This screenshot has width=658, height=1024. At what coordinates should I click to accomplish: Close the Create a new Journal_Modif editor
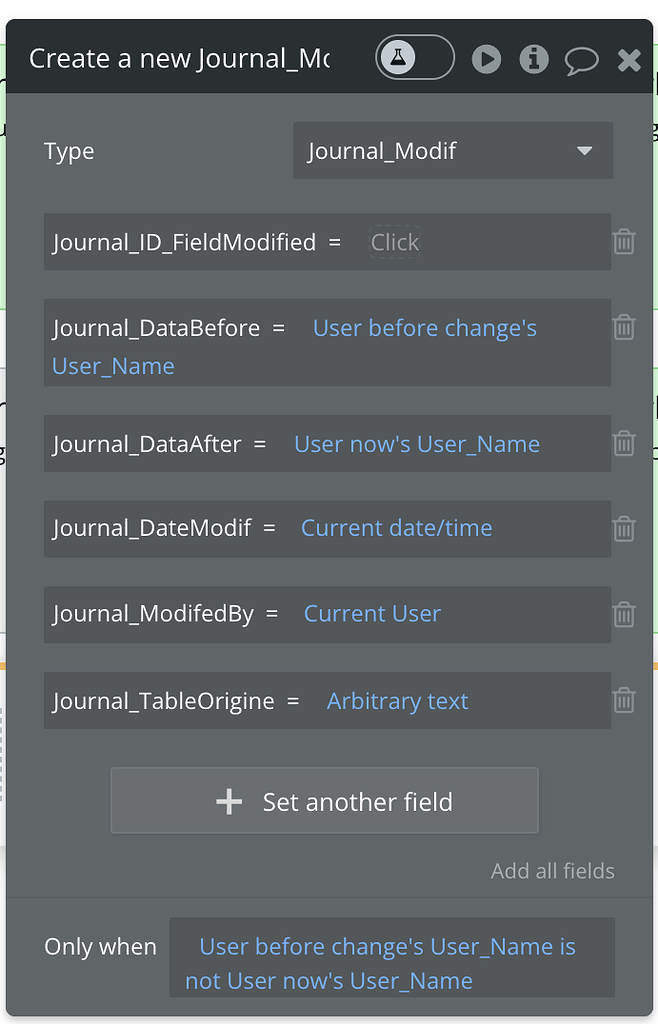pyautogui.click(x=628, y=58)
